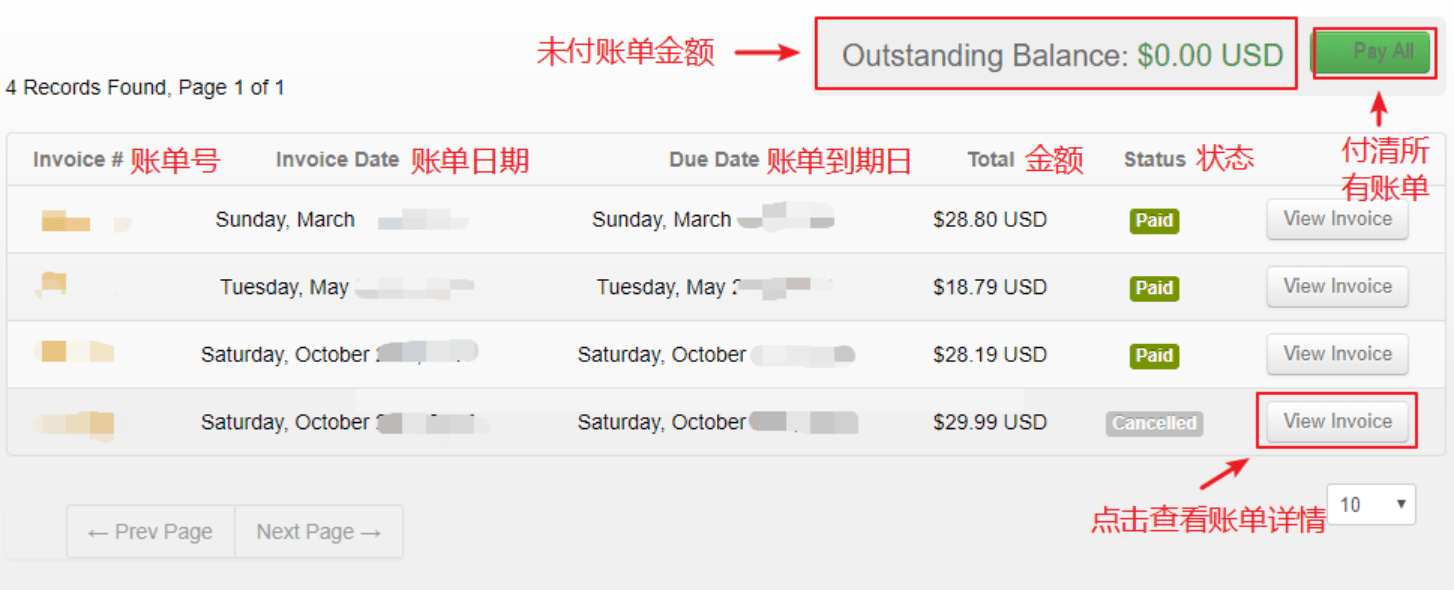Click the $29.99 USD total amount
1454x590 pixels.
(990, 422)
